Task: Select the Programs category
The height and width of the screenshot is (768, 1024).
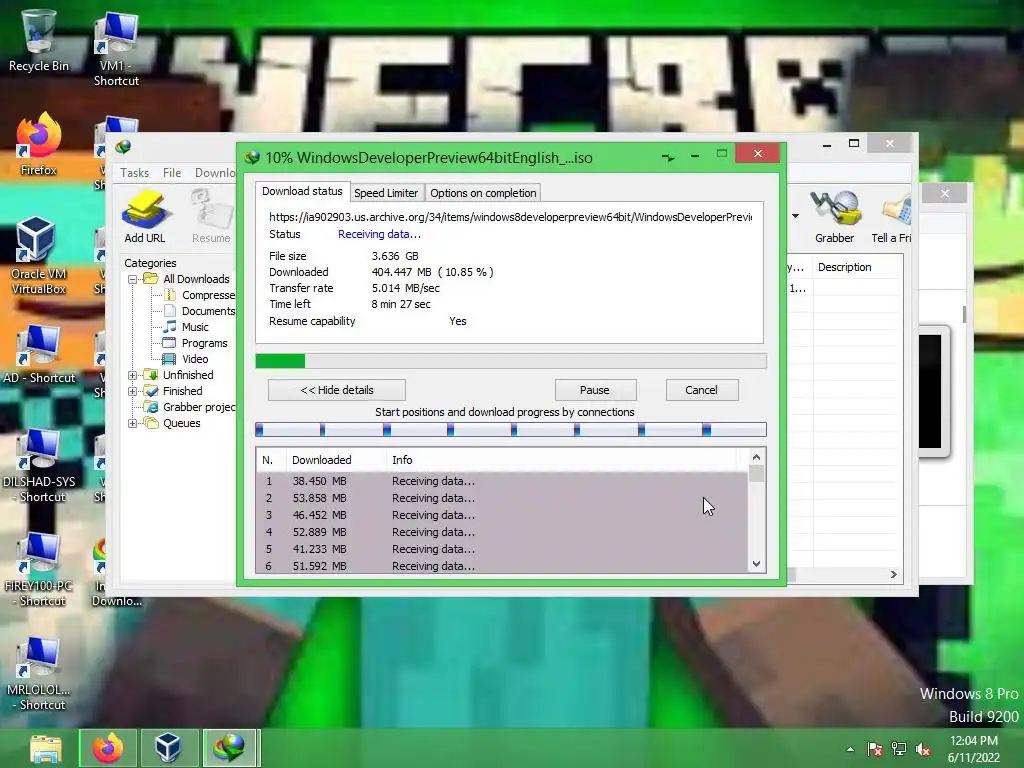Action: pos(196,343)
